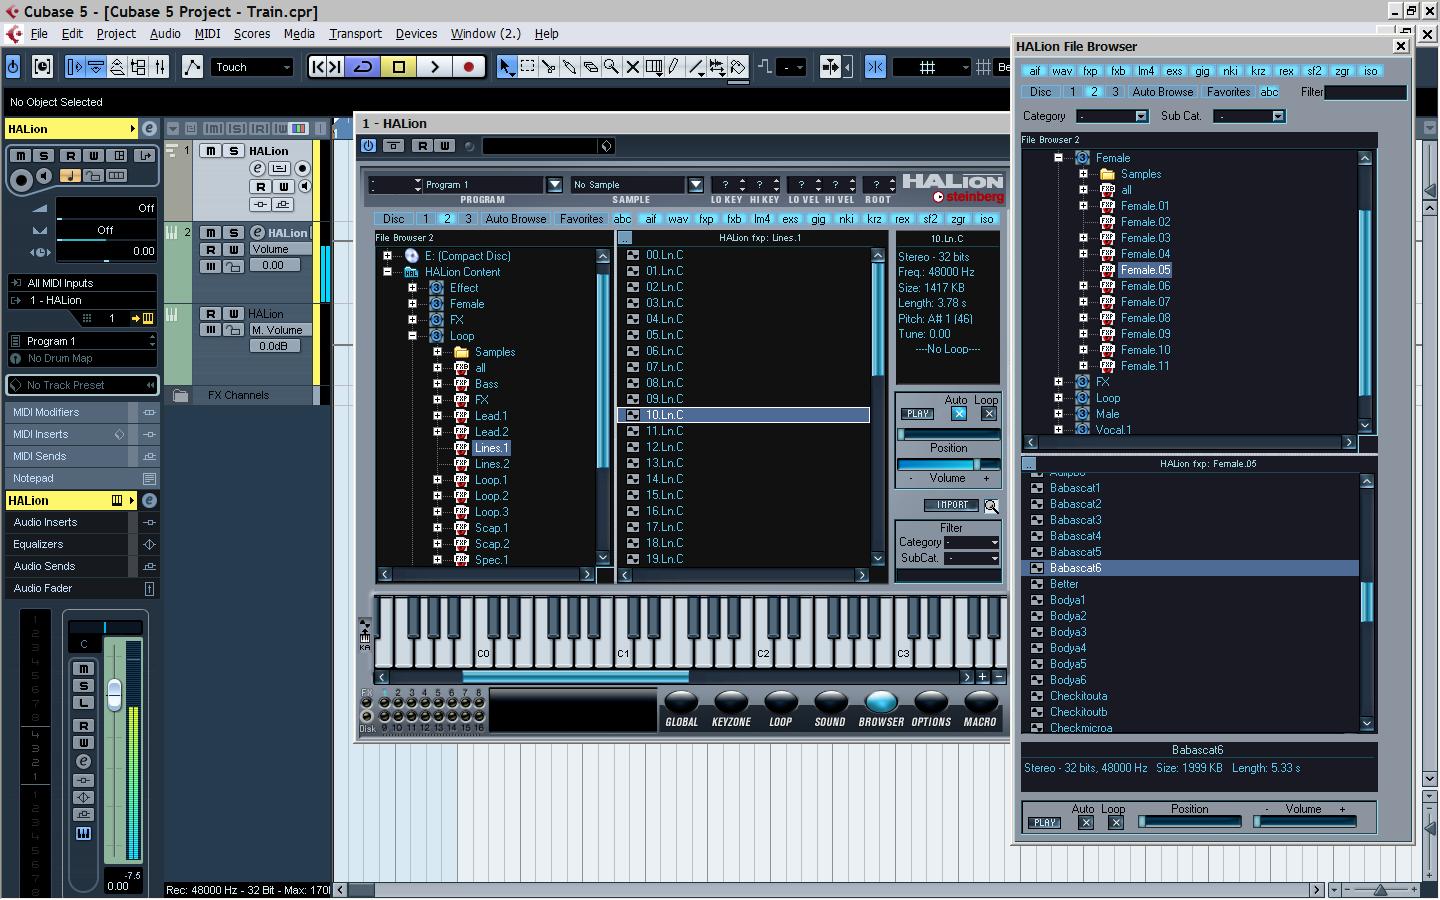Select the Draw pencil tool
This screenshot has width=1440, height=900.
pyautogui.click(x=674, y=67)
